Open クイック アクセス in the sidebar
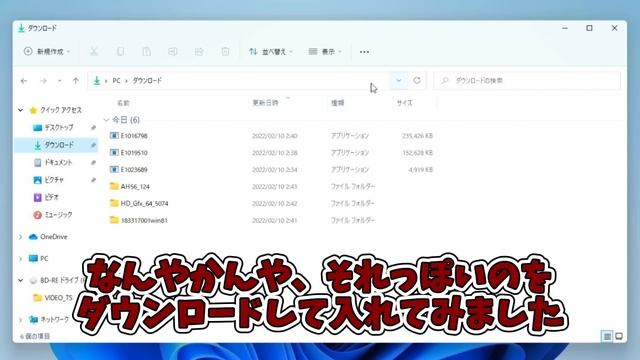Image resolution: width=640 pixels, height=360 pixels. [61, 110]
